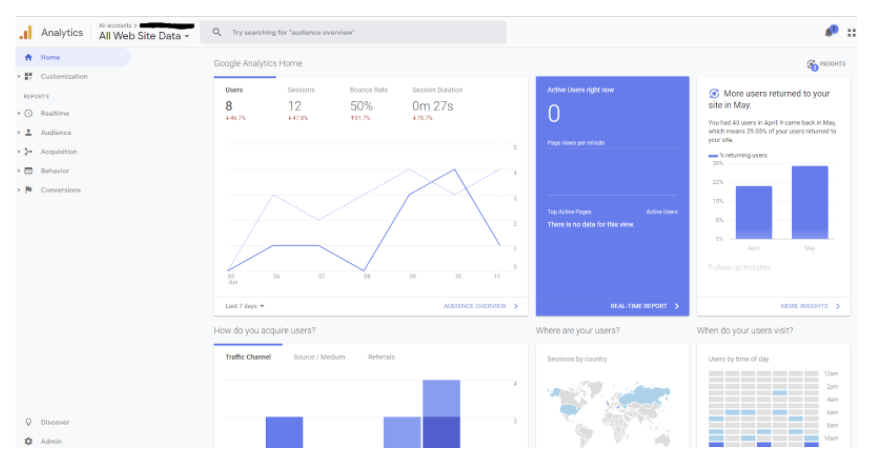Click the Active Users right now count

click(554, 114)
